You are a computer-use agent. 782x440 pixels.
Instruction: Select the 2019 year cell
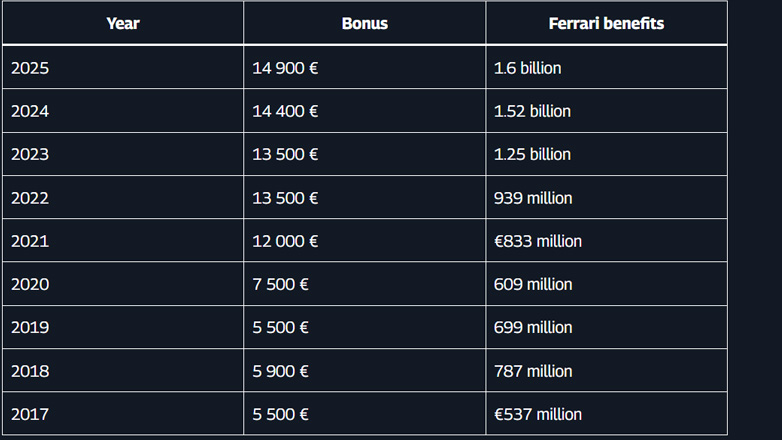click(x=30, y=327)
